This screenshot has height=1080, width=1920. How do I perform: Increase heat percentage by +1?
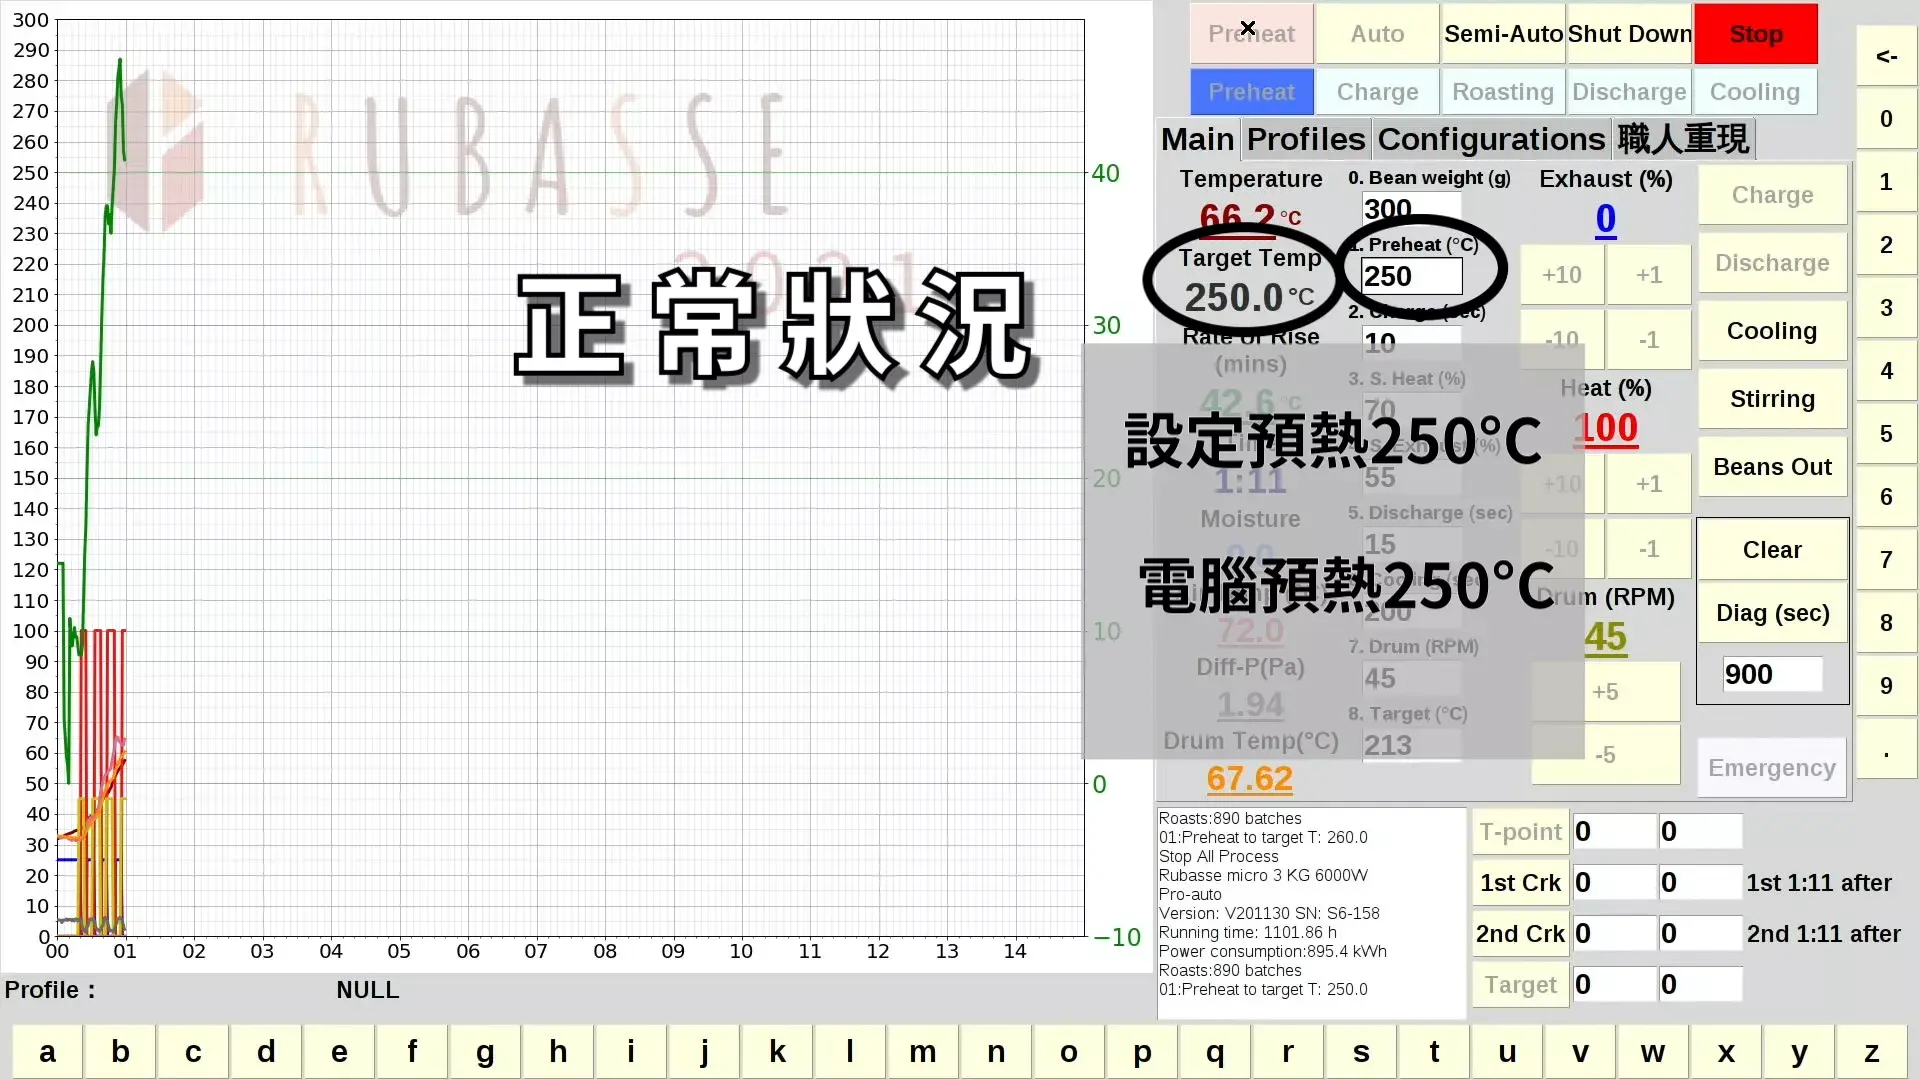tap(1648, 484)
